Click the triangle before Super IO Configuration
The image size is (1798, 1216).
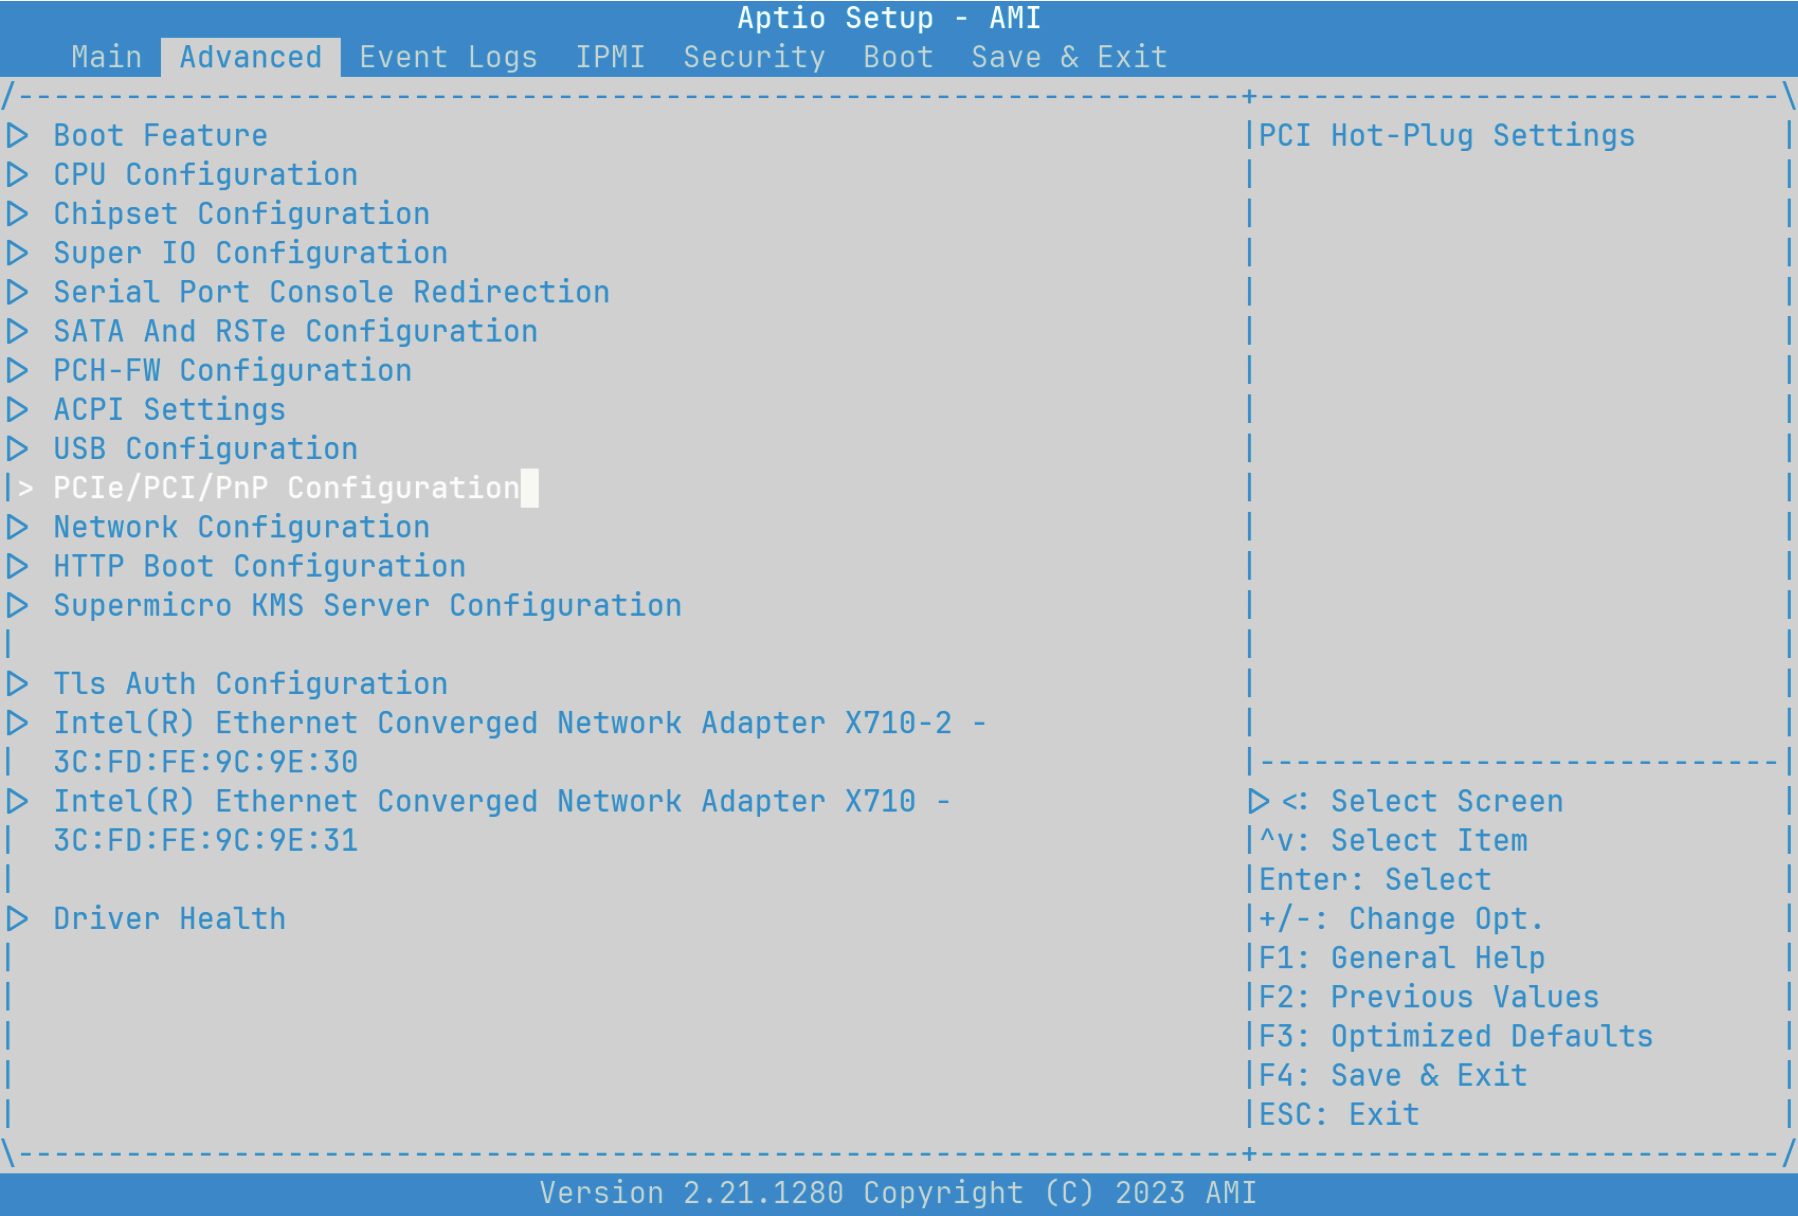[17, 252]
